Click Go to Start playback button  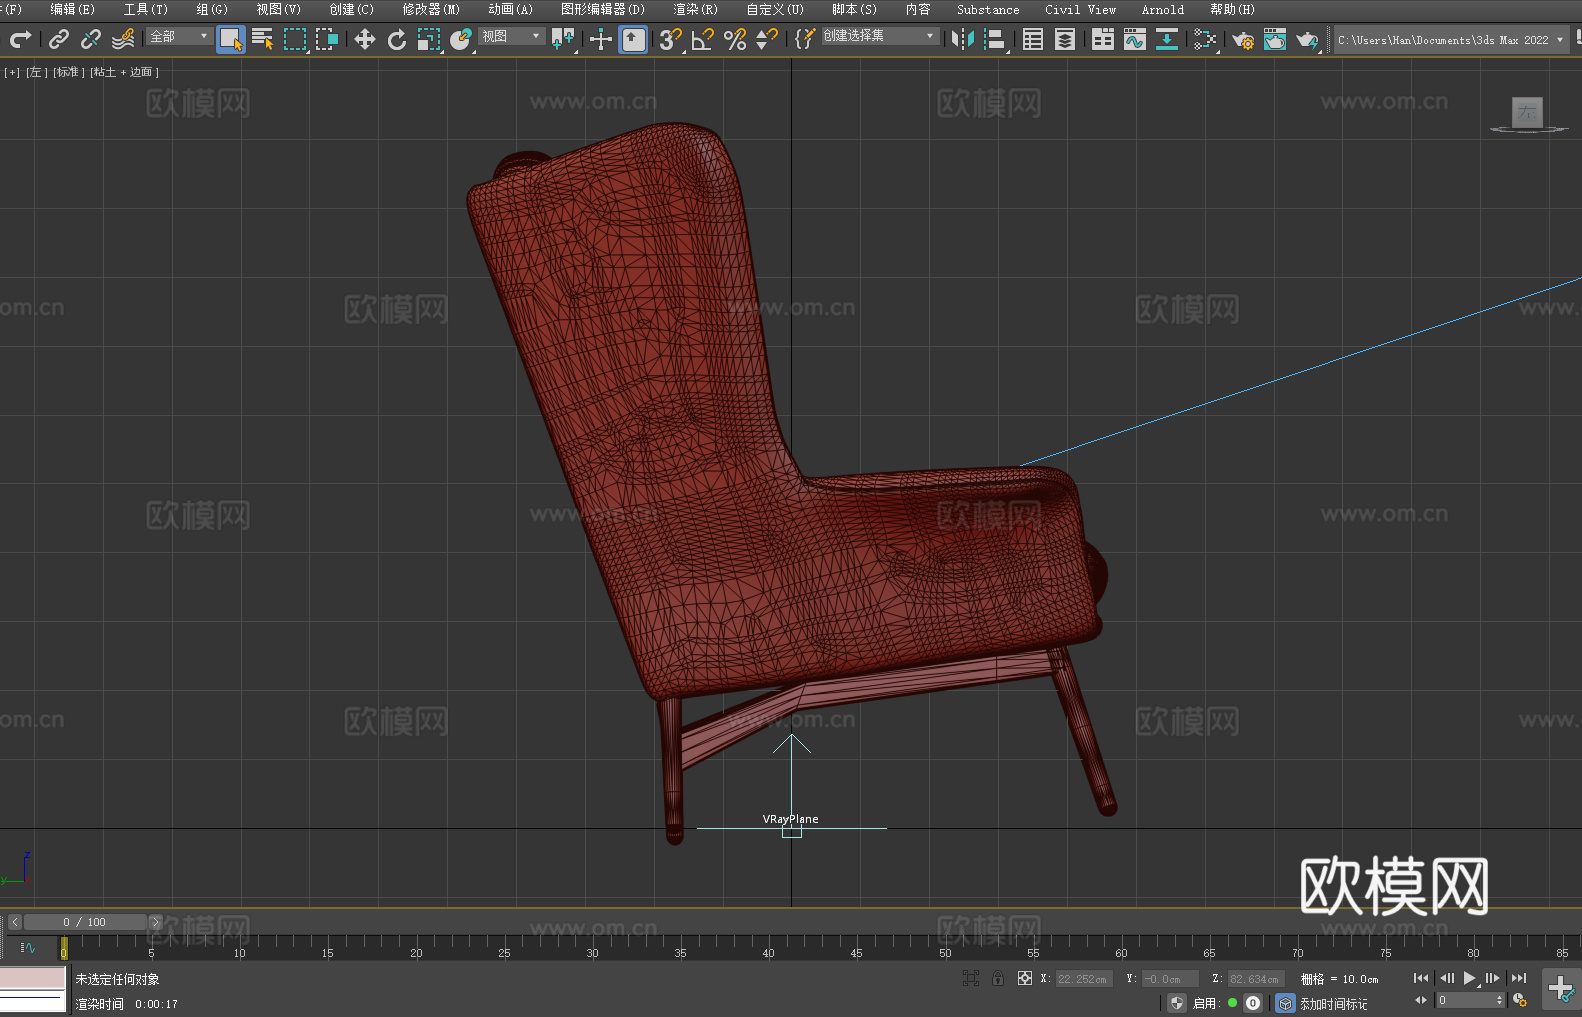coord(1420,978)
